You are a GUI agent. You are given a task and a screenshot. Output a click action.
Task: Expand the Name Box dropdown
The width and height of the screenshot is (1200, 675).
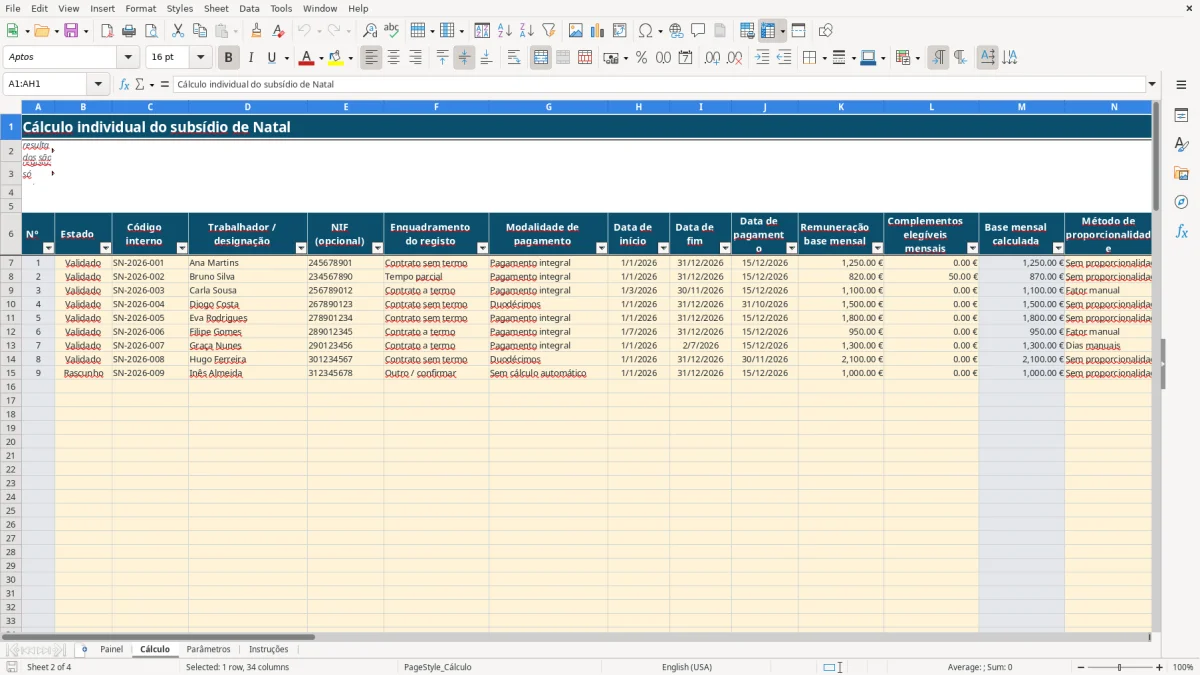98,84
